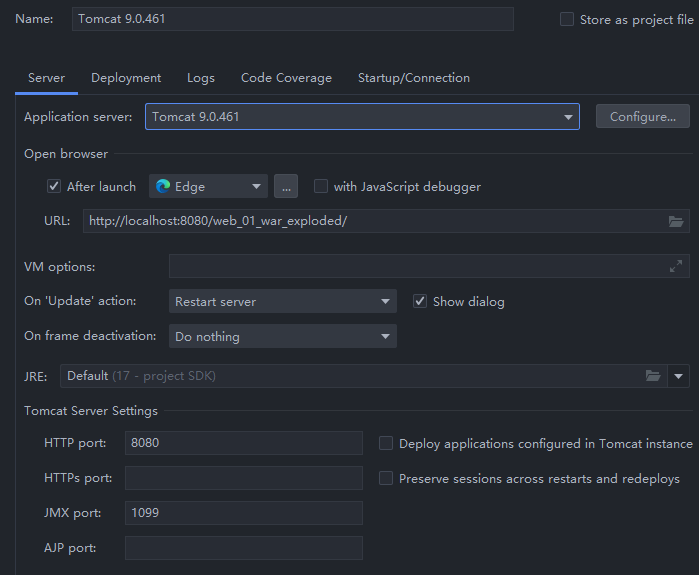Click the HTTP port field showing 8080
This screenshot has height=575, width=699.
[x=244, y=443]
